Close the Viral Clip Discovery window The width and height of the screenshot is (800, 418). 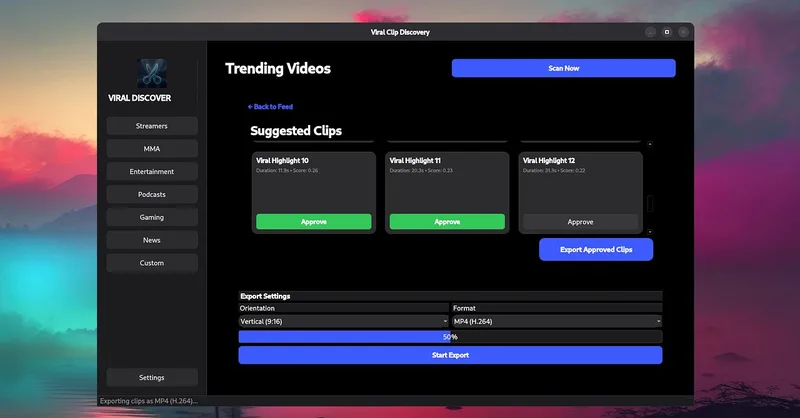tap(683, 32)
